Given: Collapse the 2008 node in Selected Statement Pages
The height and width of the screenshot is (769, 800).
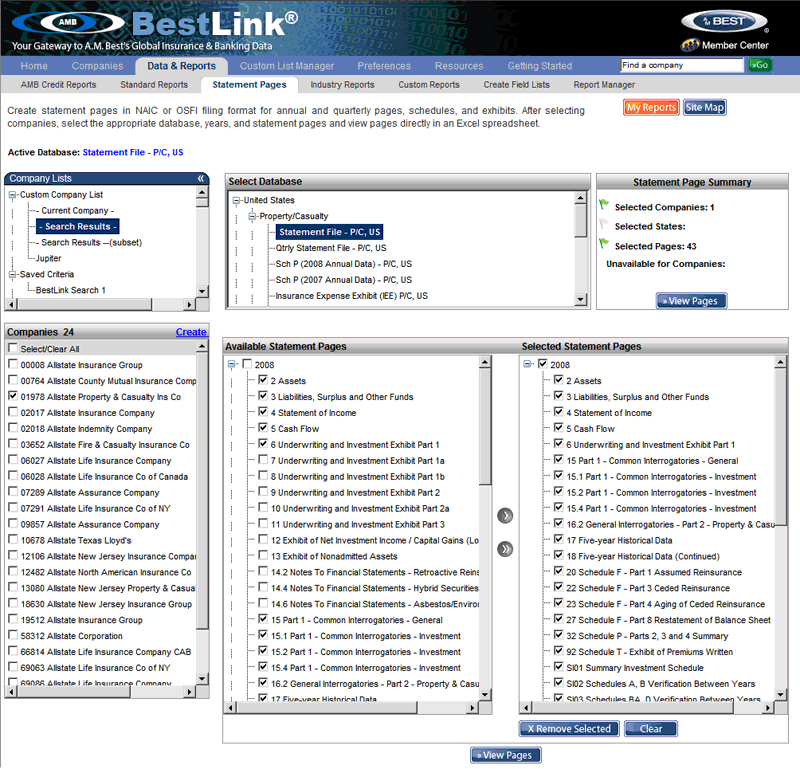Looking at the screenshot, I should 527,364.
